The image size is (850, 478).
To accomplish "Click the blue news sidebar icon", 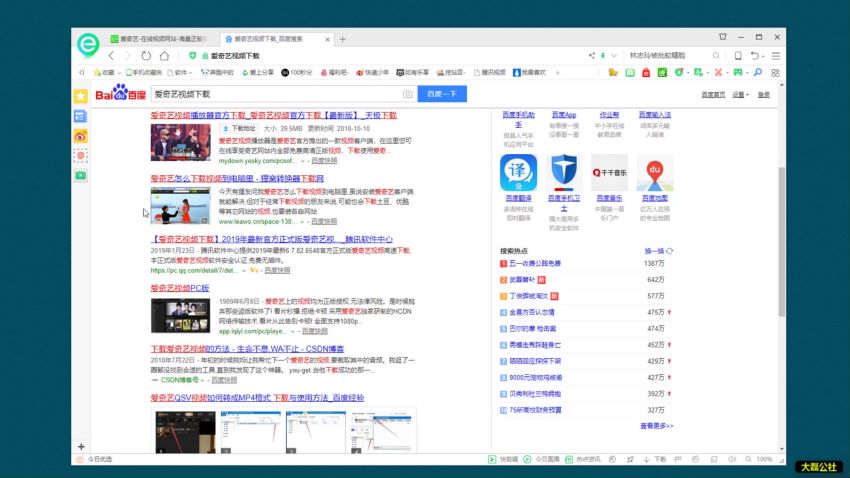I will [x=81, y=116].
